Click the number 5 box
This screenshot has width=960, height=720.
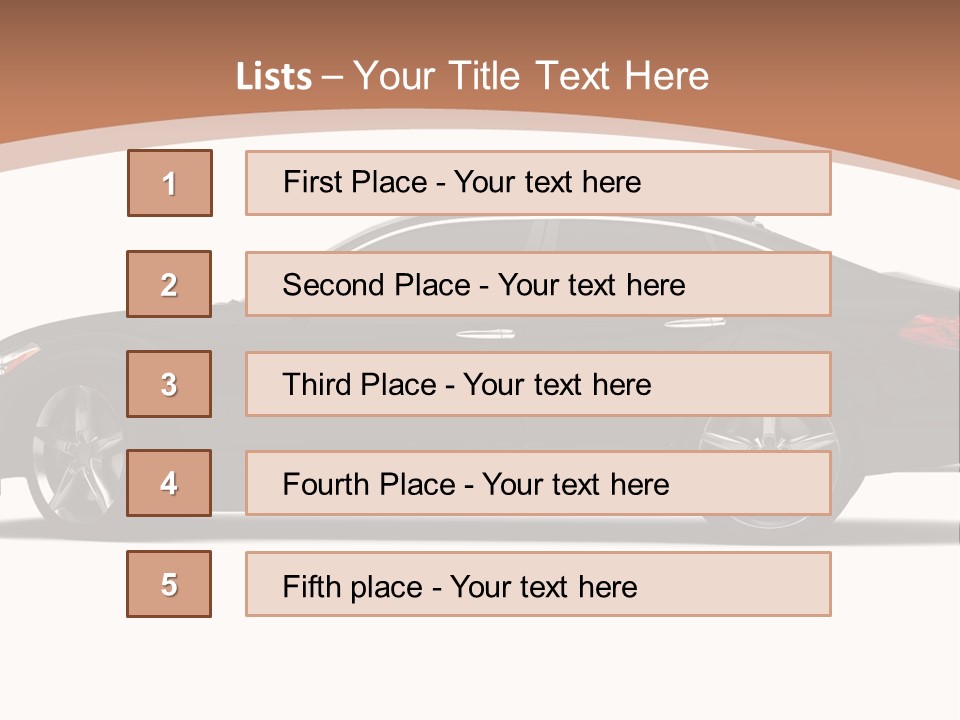point(169,584)
